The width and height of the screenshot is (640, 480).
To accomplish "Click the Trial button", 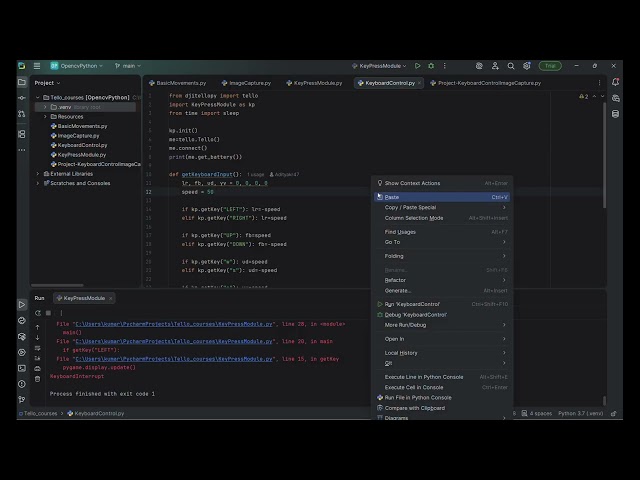I will [550, 66].
